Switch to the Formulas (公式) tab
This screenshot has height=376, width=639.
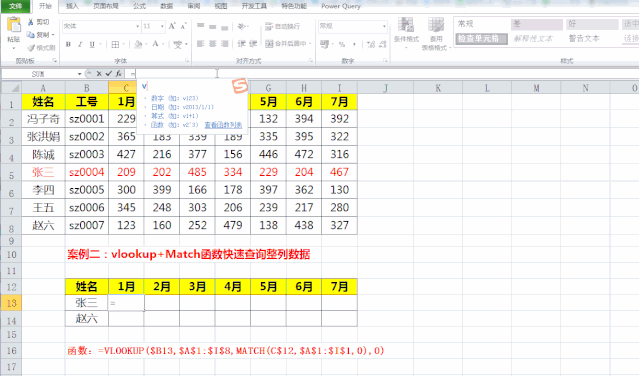139,6
